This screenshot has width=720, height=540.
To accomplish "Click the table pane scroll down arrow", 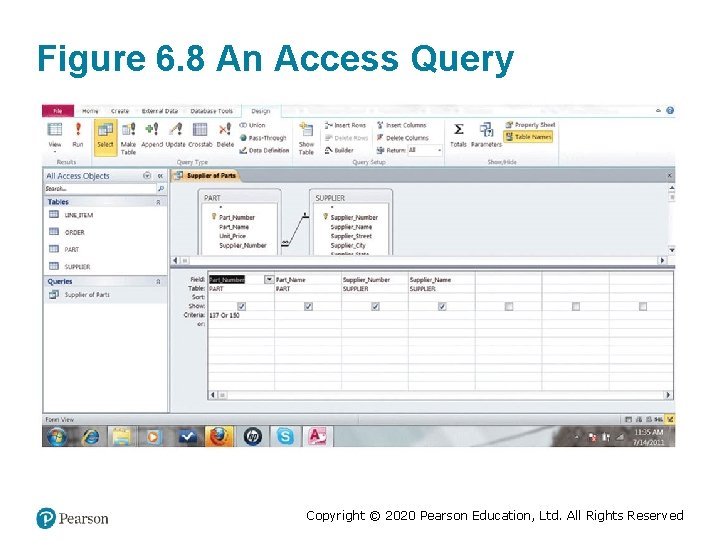I will pos(672,250).
